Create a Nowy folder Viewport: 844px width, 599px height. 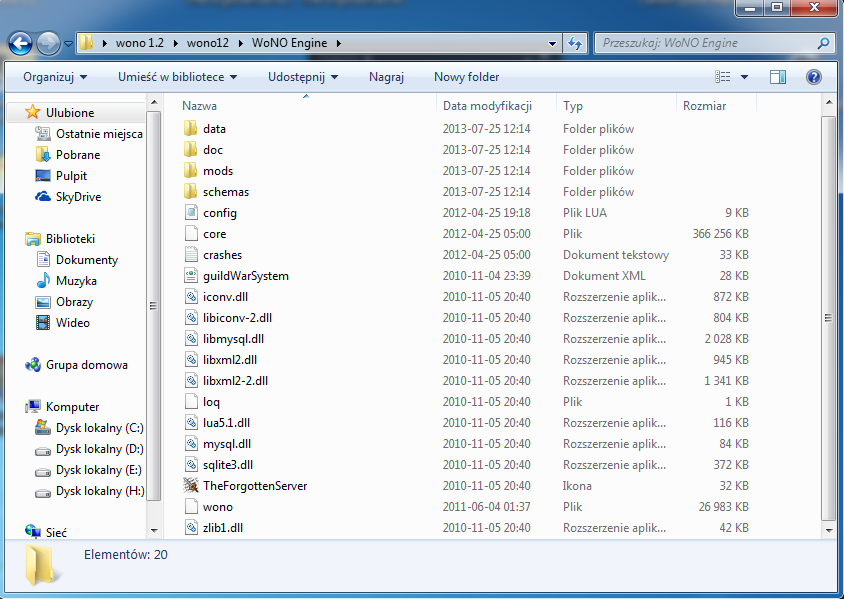point(467,77)
